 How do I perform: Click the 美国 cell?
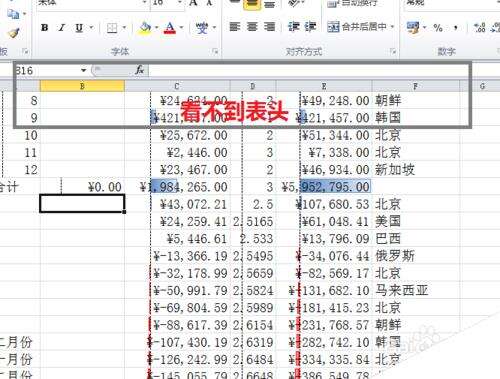point(416,221)
